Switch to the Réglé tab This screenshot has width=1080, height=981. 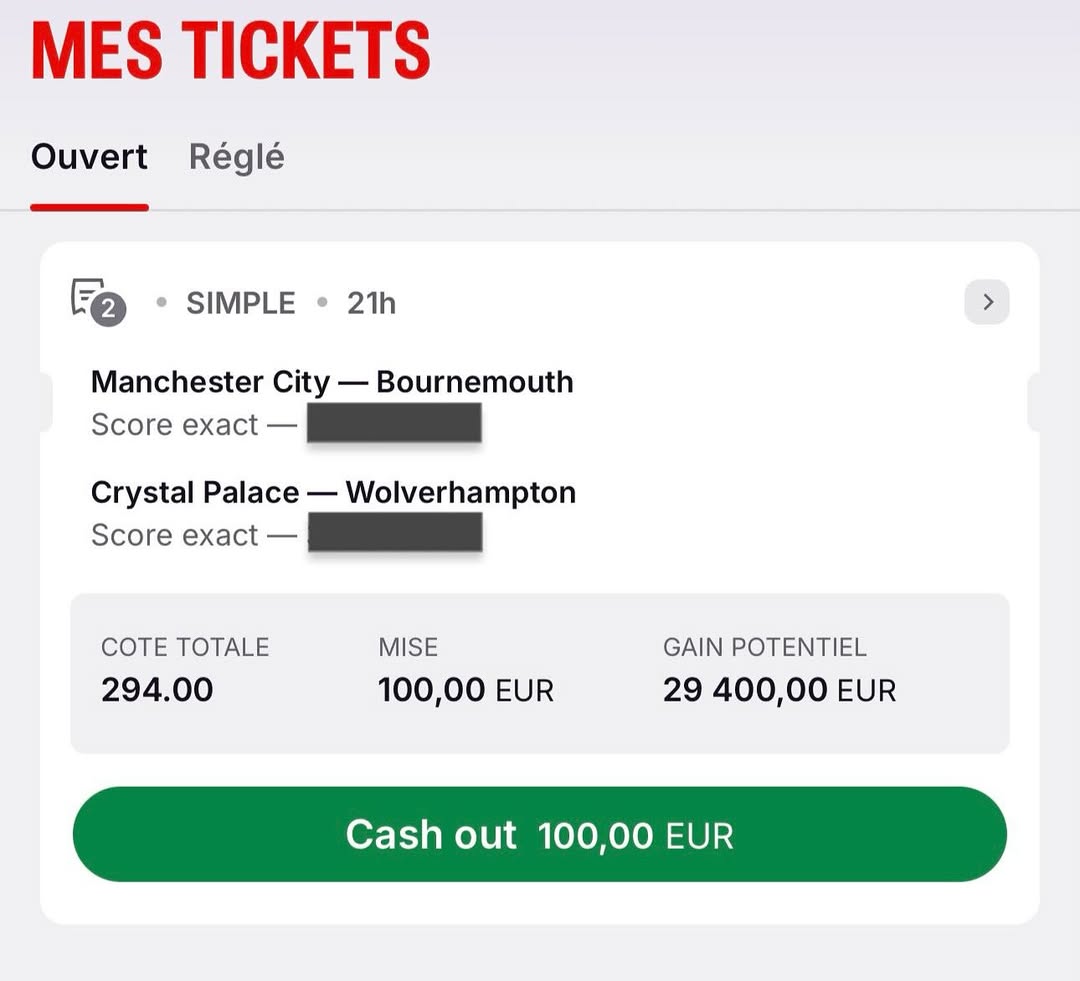click(236, 157)
